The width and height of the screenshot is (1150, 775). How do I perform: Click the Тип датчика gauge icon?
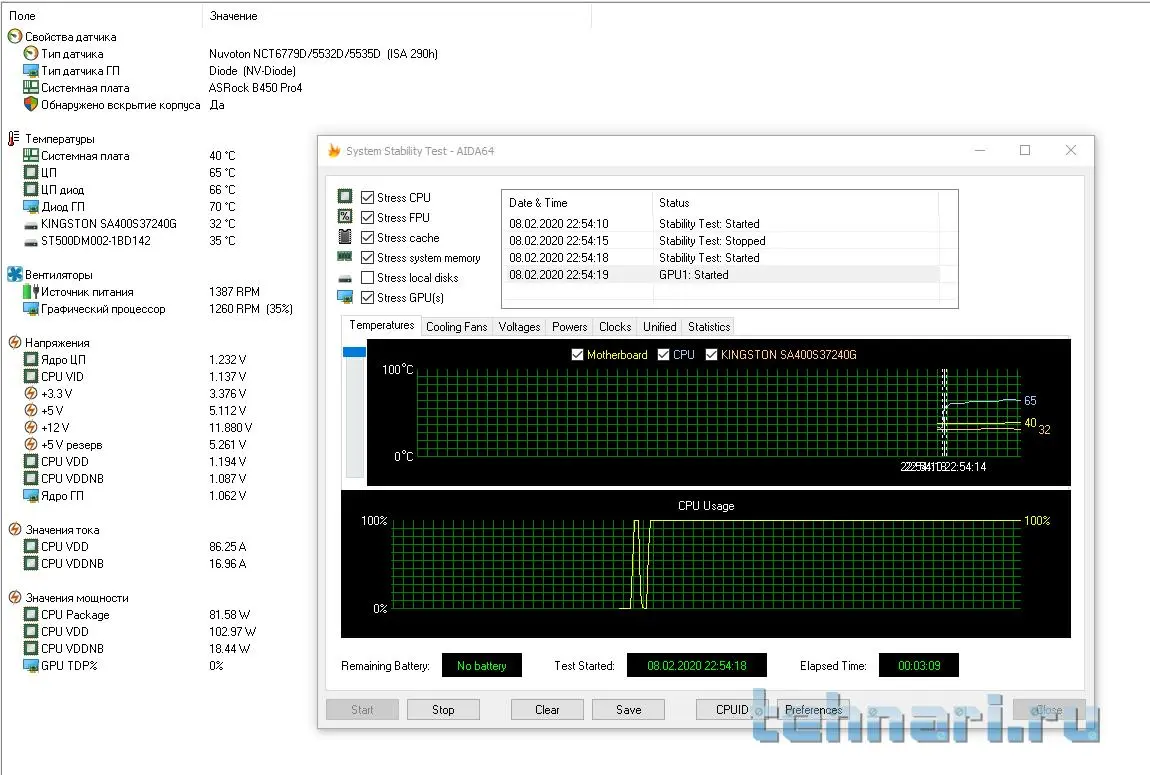click(x=31, y=54)
